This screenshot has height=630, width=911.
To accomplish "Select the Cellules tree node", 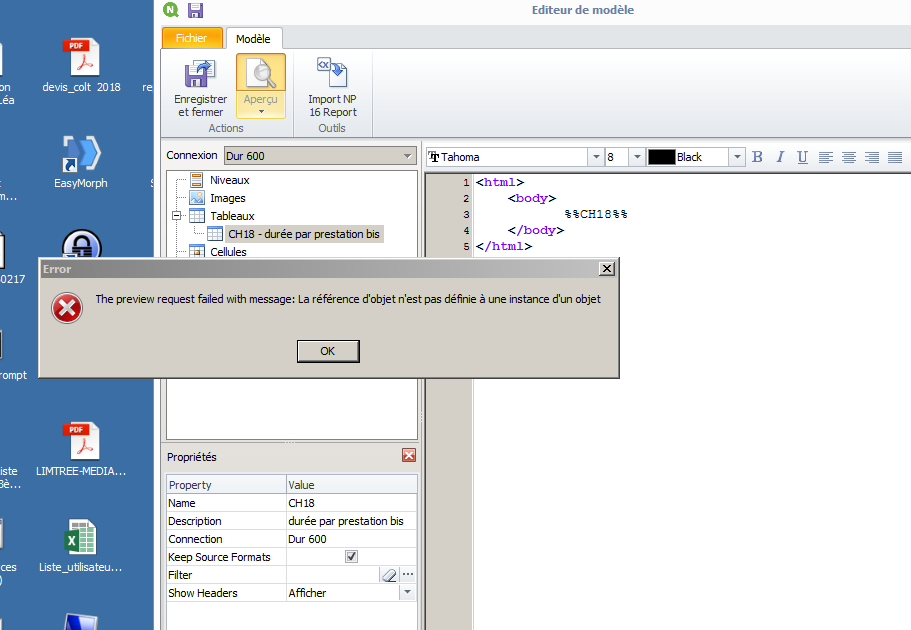I will (x=228, y=252).
